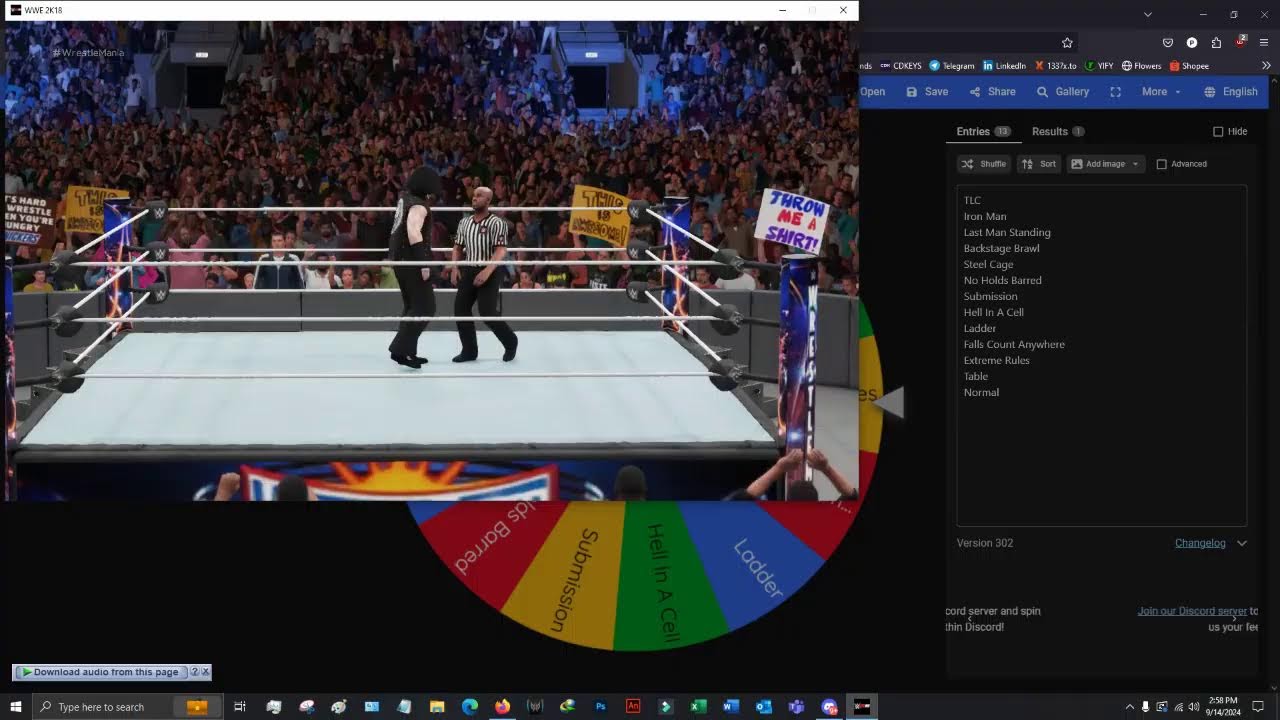This screenshot has width=1280, height=720.
Task: Enable the Advanced checkbox
Action: point(1161,164)
